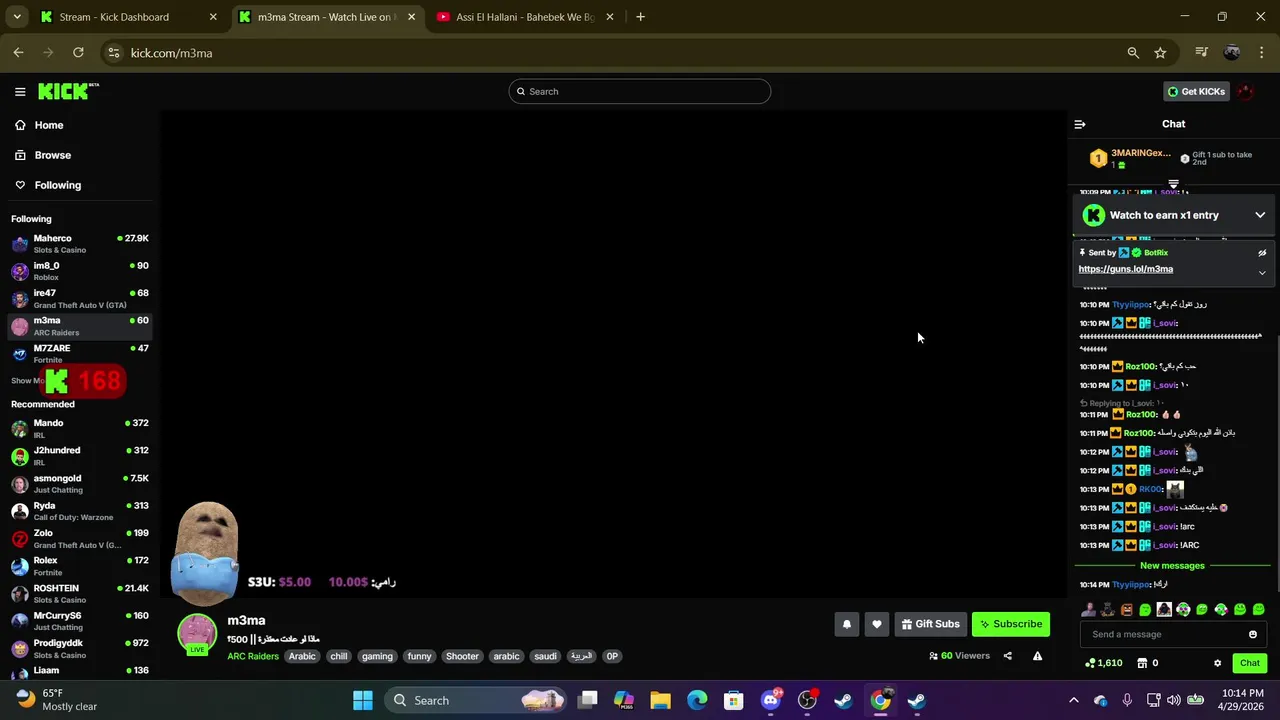Click the Get KICKs button
Viewport: 1280px width, 720px height.
pos(1196,91)
